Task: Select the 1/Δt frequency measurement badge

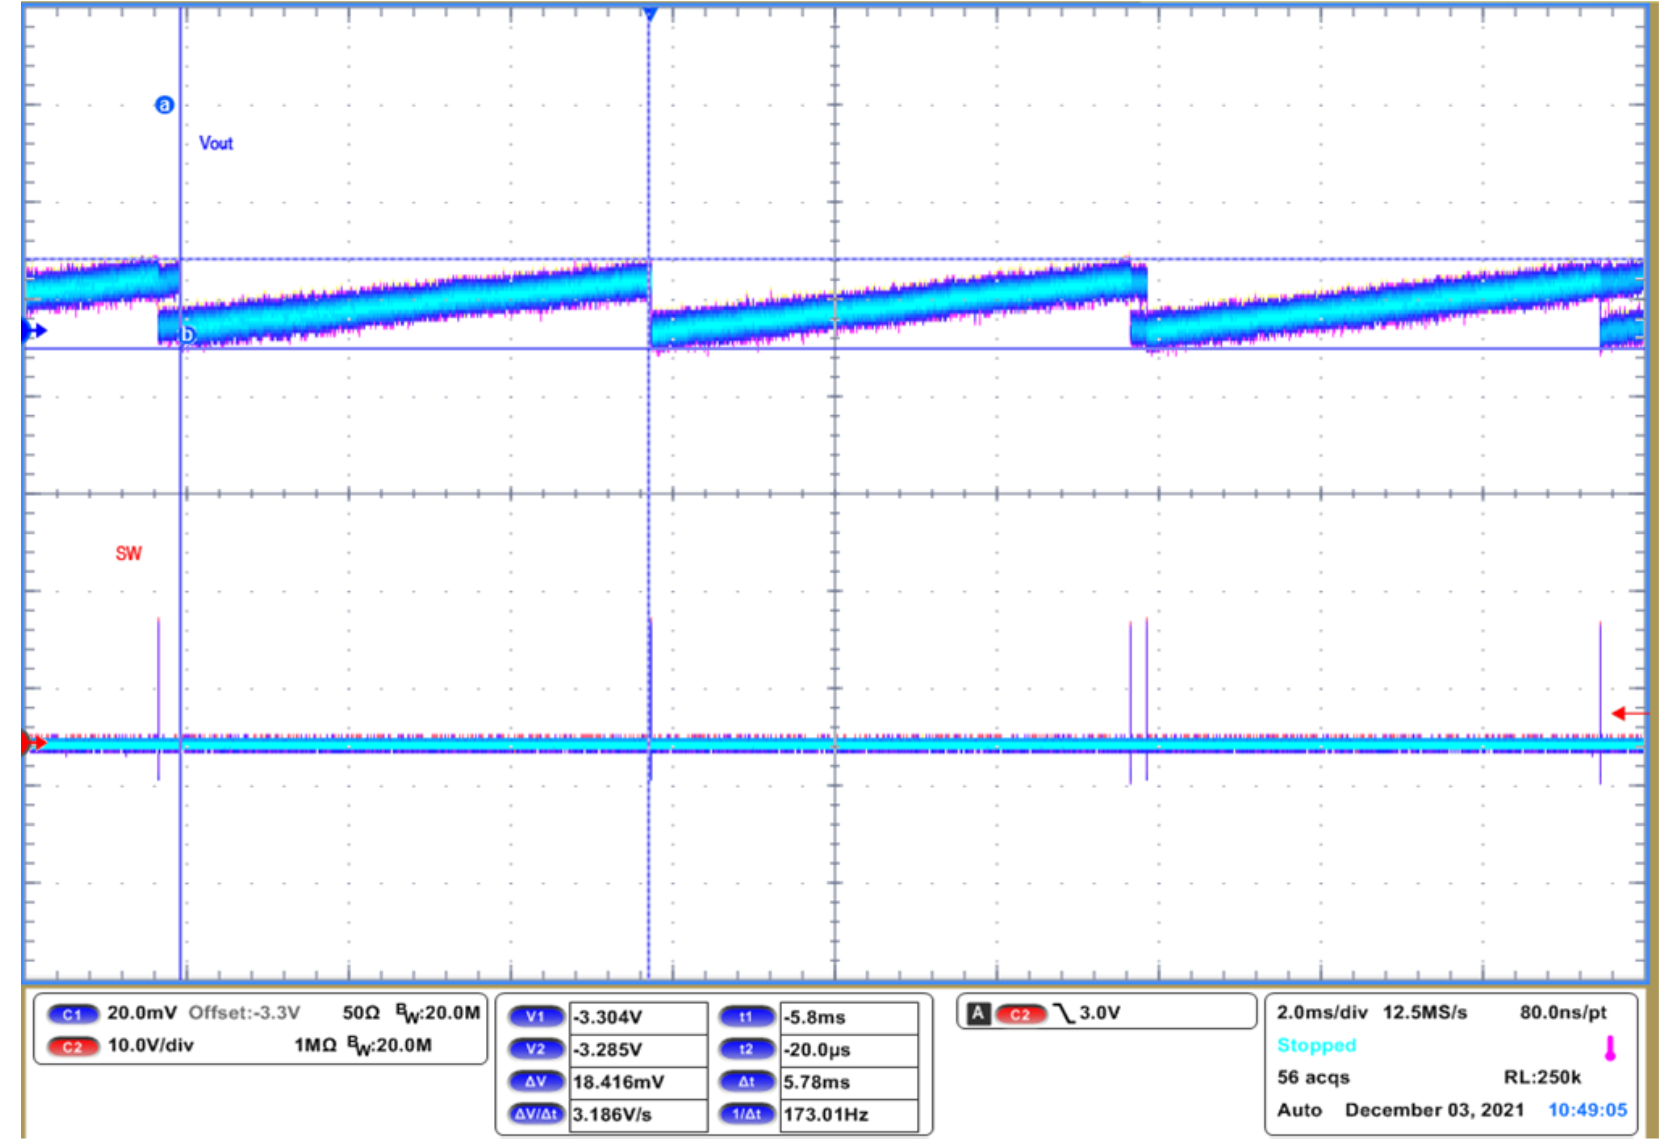Action: (746, 1112)
